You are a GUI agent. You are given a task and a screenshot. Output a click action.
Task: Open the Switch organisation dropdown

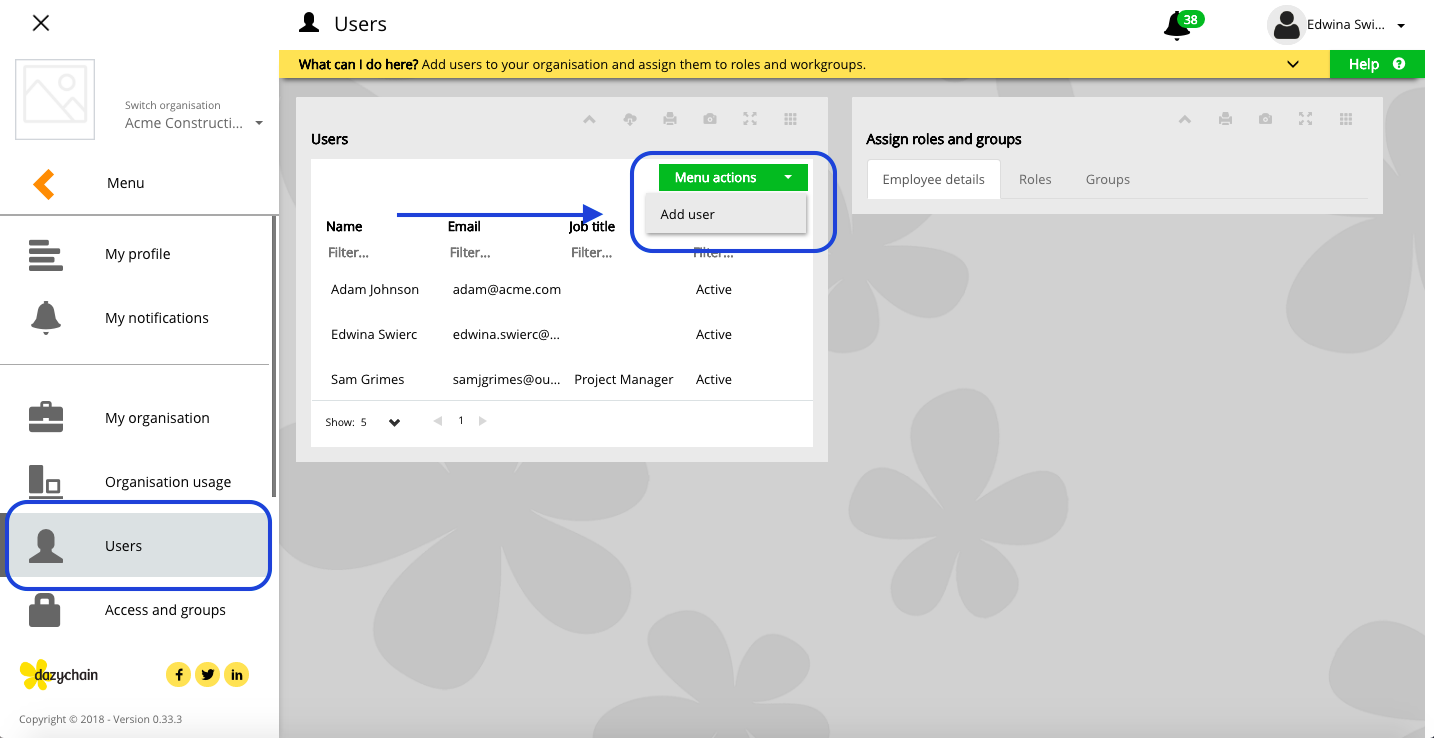coord(194,123)
